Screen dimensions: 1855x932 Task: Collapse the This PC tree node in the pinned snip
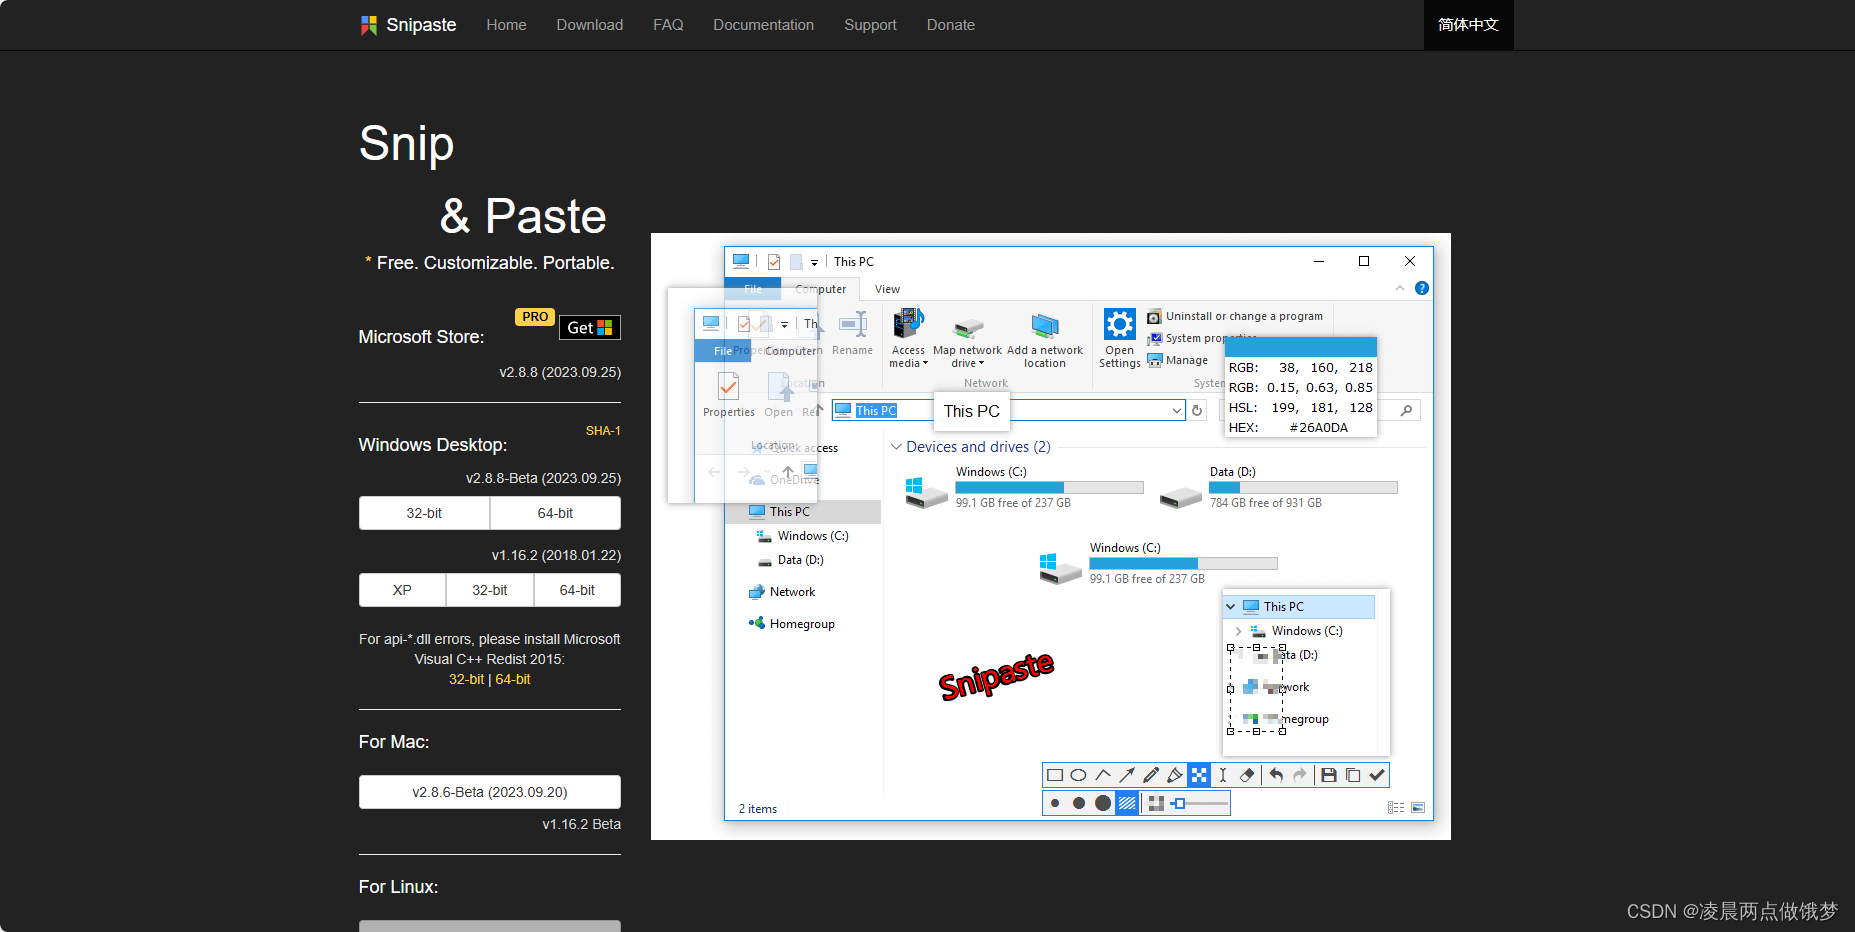pyautogui.click(x=1231, y=607)
